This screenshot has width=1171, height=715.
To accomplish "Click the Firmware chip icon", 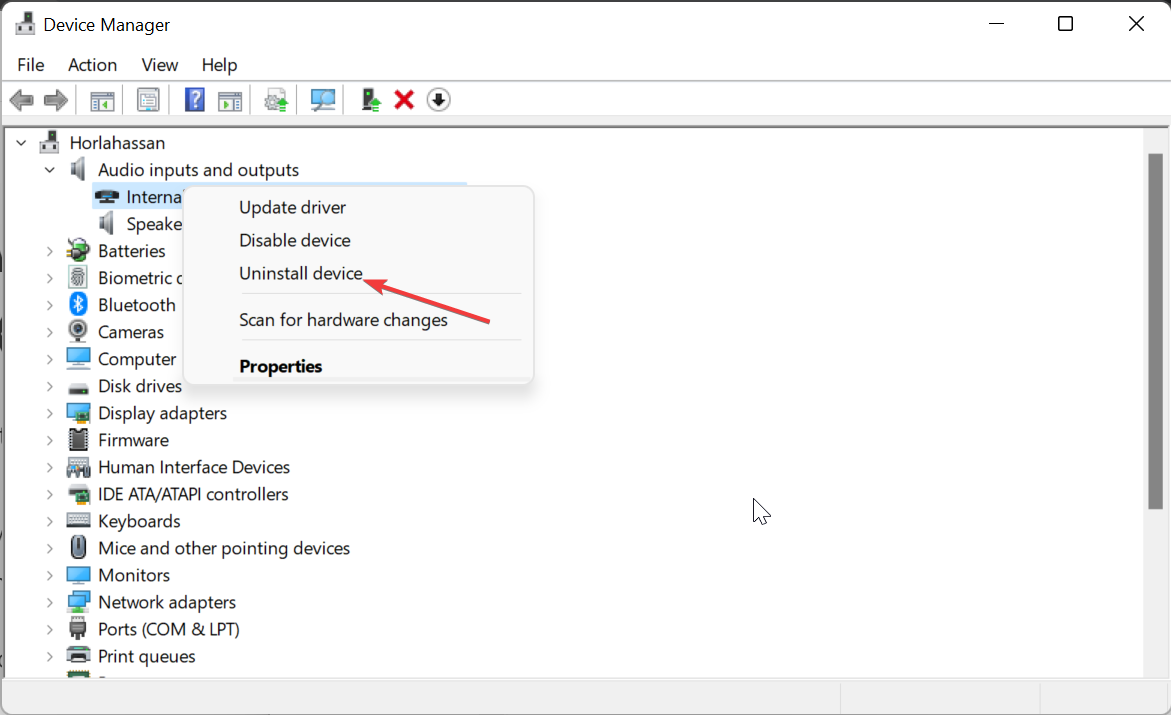I will point(78,439).
